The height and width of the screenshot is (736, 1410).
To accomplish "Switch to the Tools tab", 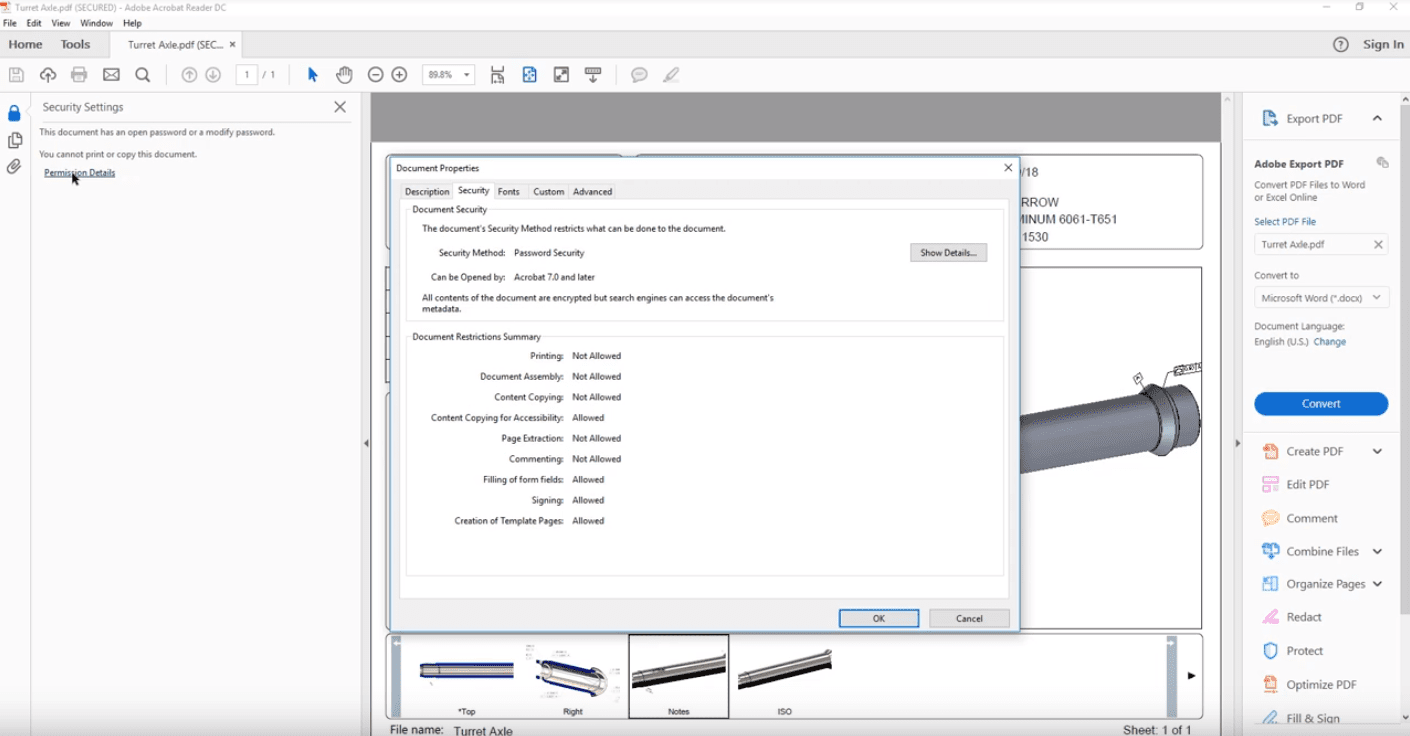I will 75,44.
